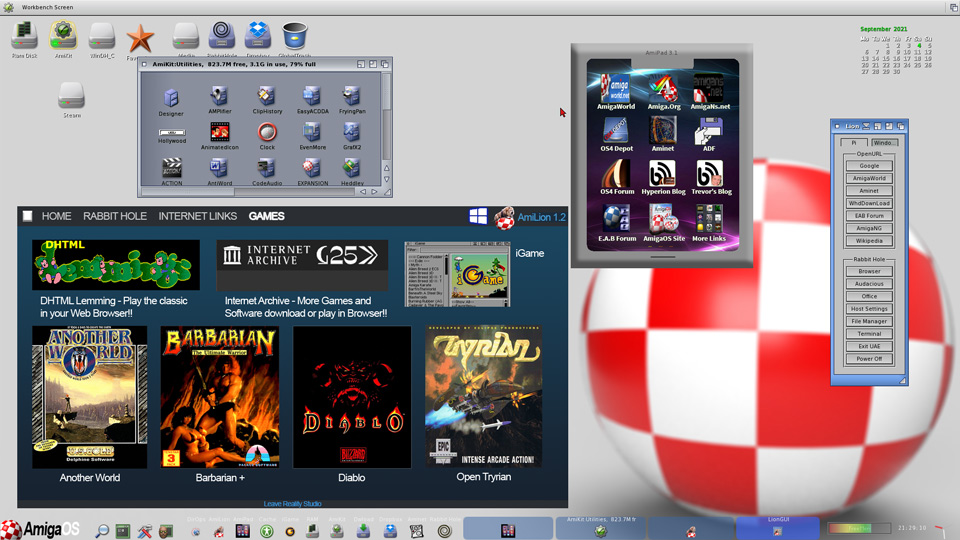Open the Internet Archive banner

(302, 265)
